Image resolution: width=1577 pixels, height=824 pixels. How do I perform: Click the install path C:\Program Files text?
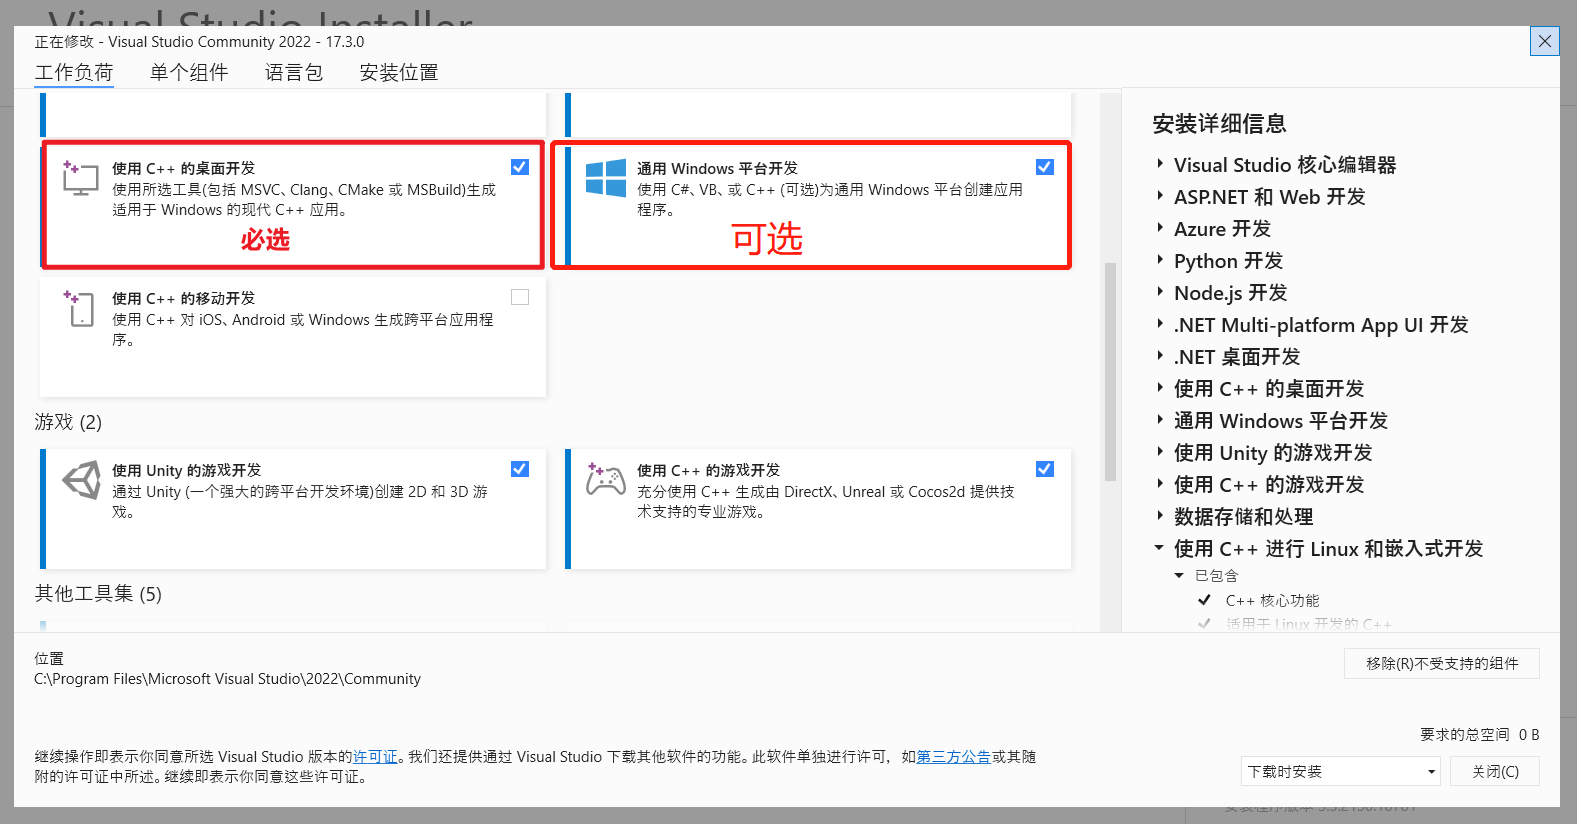(227, 679)
